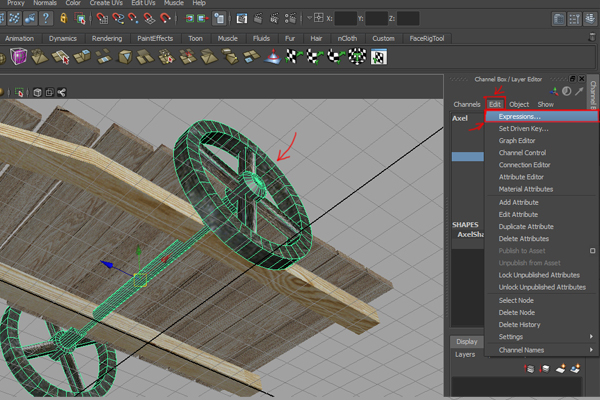
Task: Click the red-blue manipulator cone shelf icon
Action: [272, 57]
